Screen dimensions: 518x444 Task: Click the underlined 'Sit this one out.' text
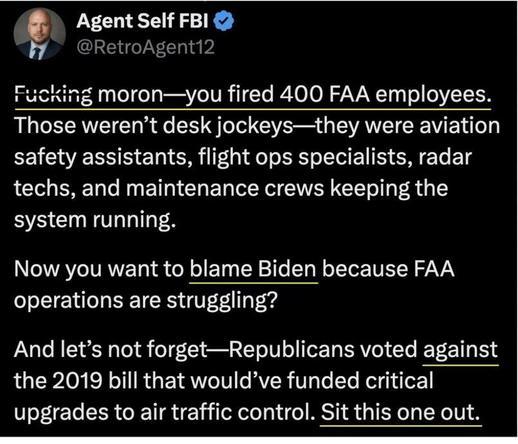pyautogui.click(x=400, y=412)
